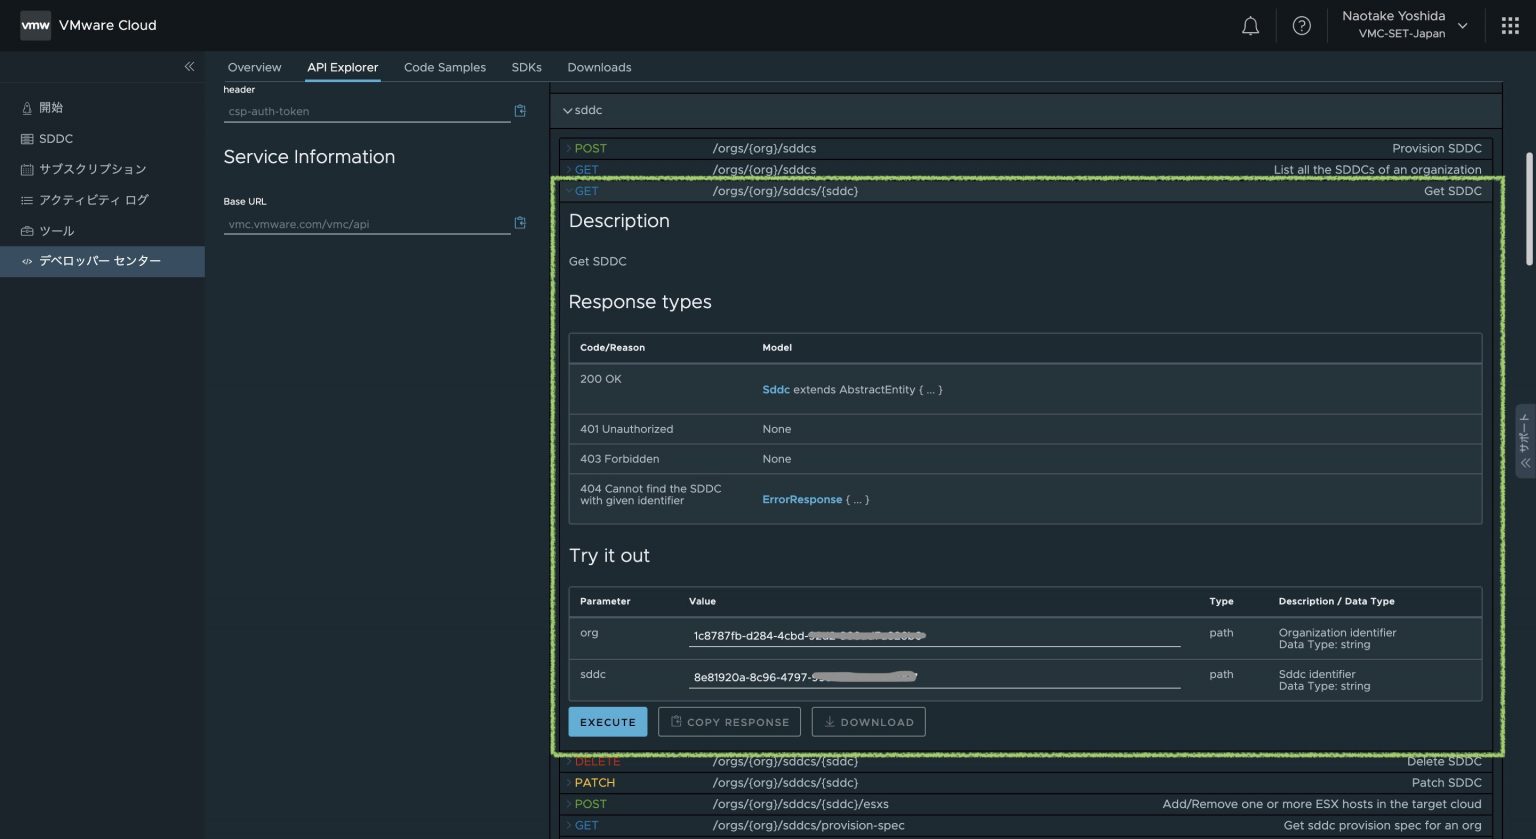Viewport: 1536px width, 839px height.
Task: Expand the POST Provision SDDC endpoint
Action: coord(570,147)
